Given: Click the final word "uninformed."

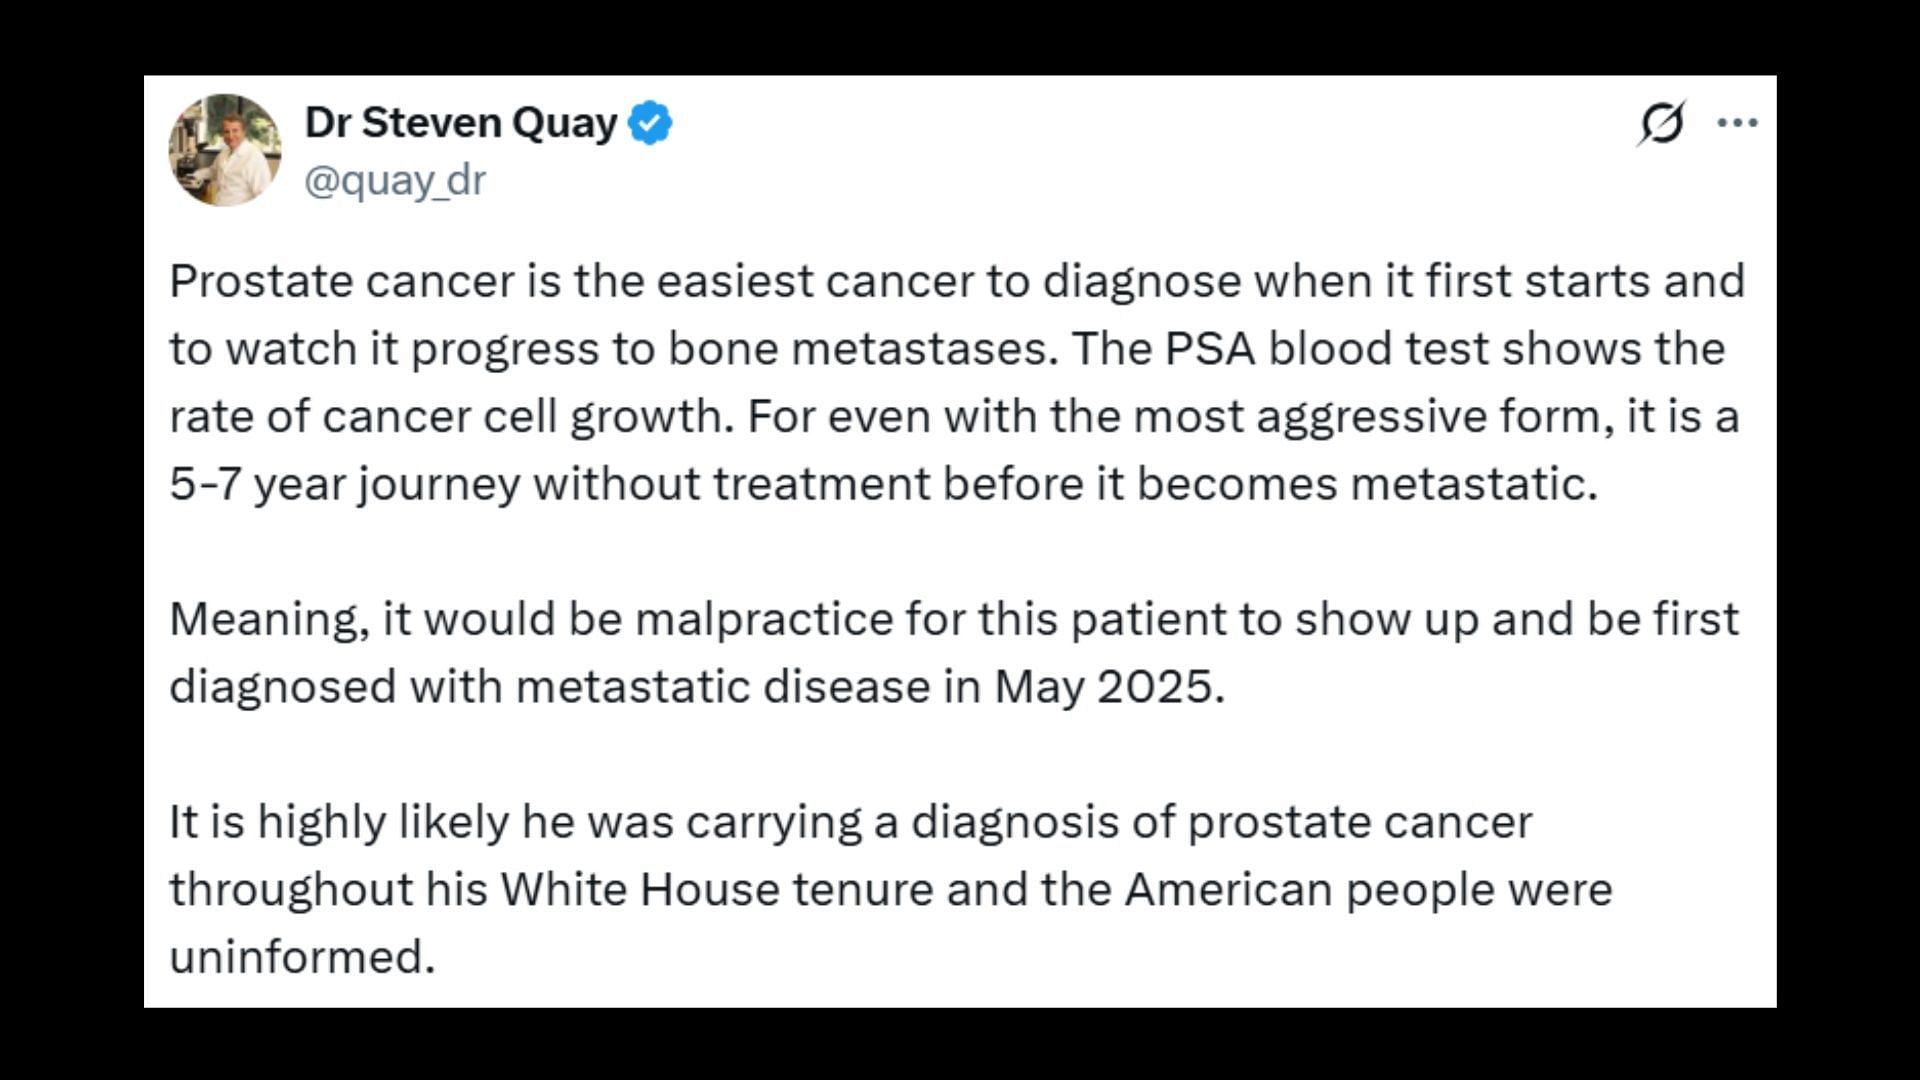Looking at the screenshot, I should (x=302, y=957).
